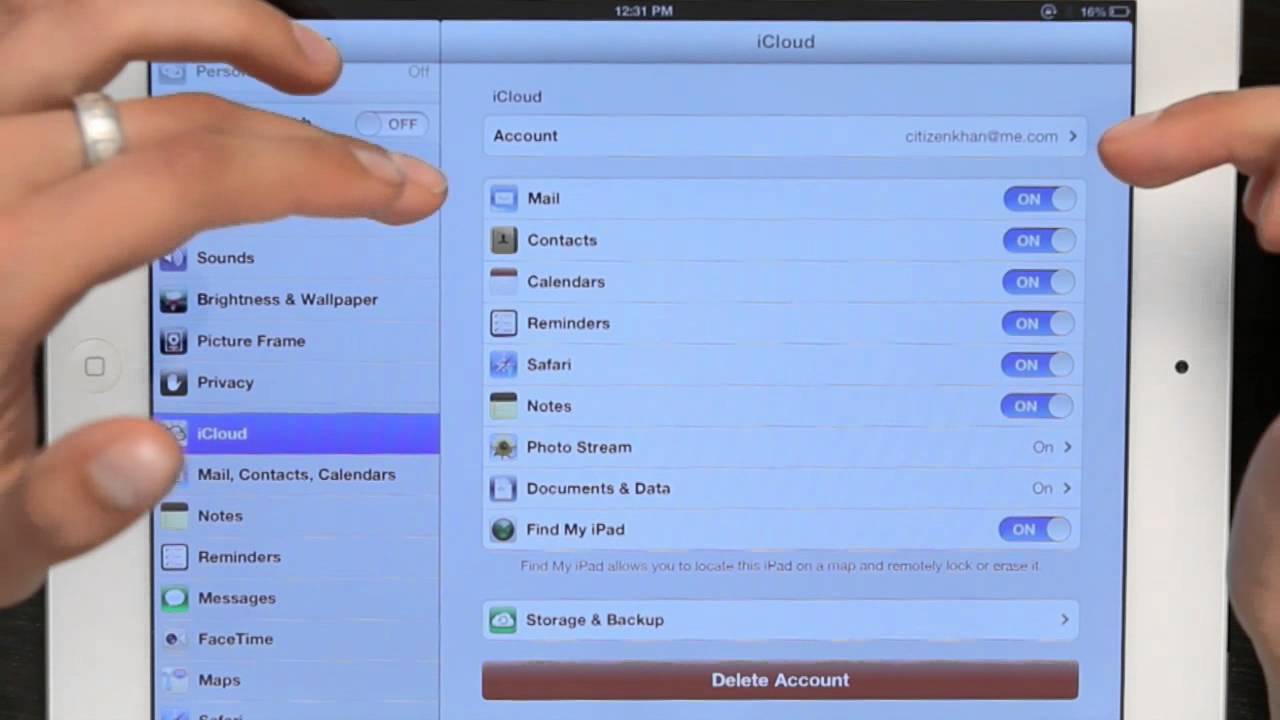Tap the Find My iPad row label

576,529
